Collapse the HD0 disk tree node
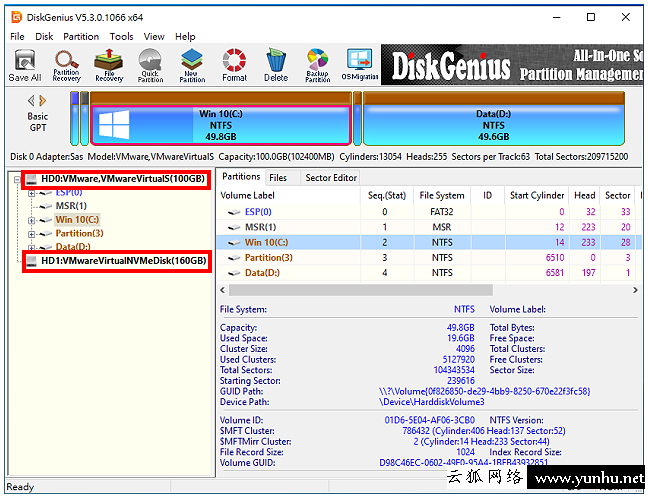Image resolution: width=648 pixels, height=500 pixels. (x=17, y=179)
